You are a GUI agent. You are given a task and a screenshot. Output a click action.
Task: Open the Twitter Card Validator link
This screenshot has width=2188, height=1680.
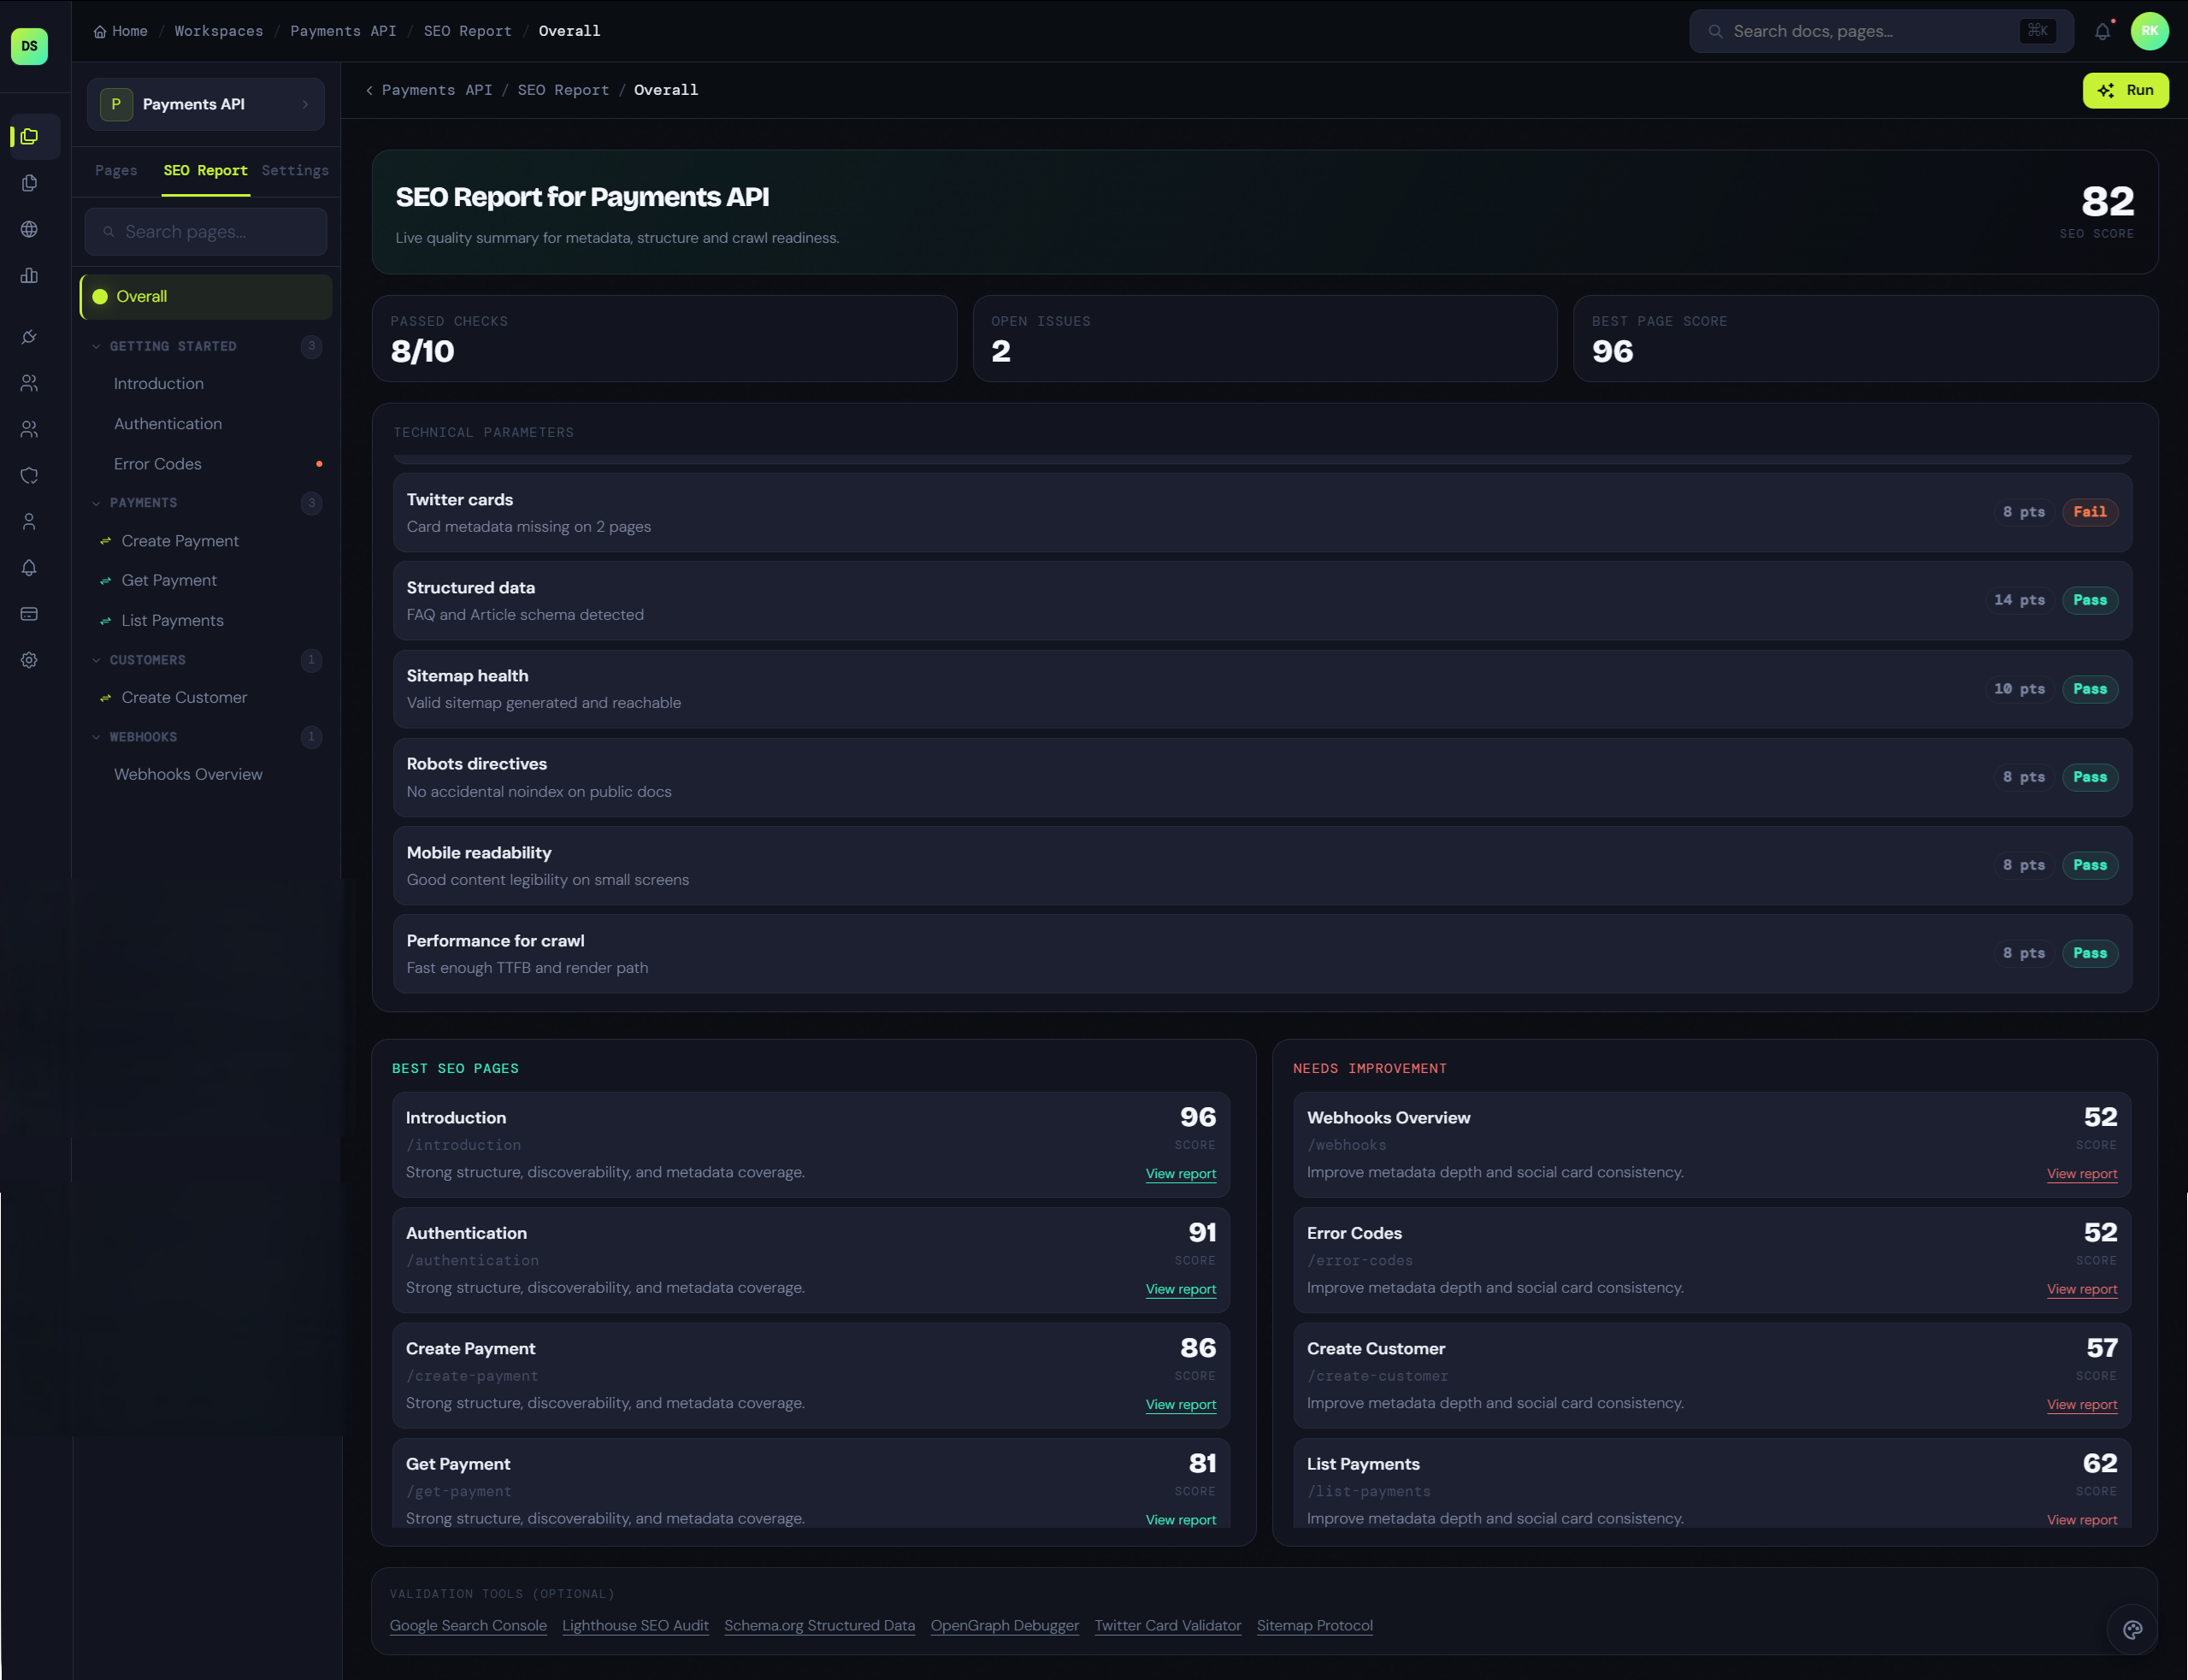coord(1166,1625)
